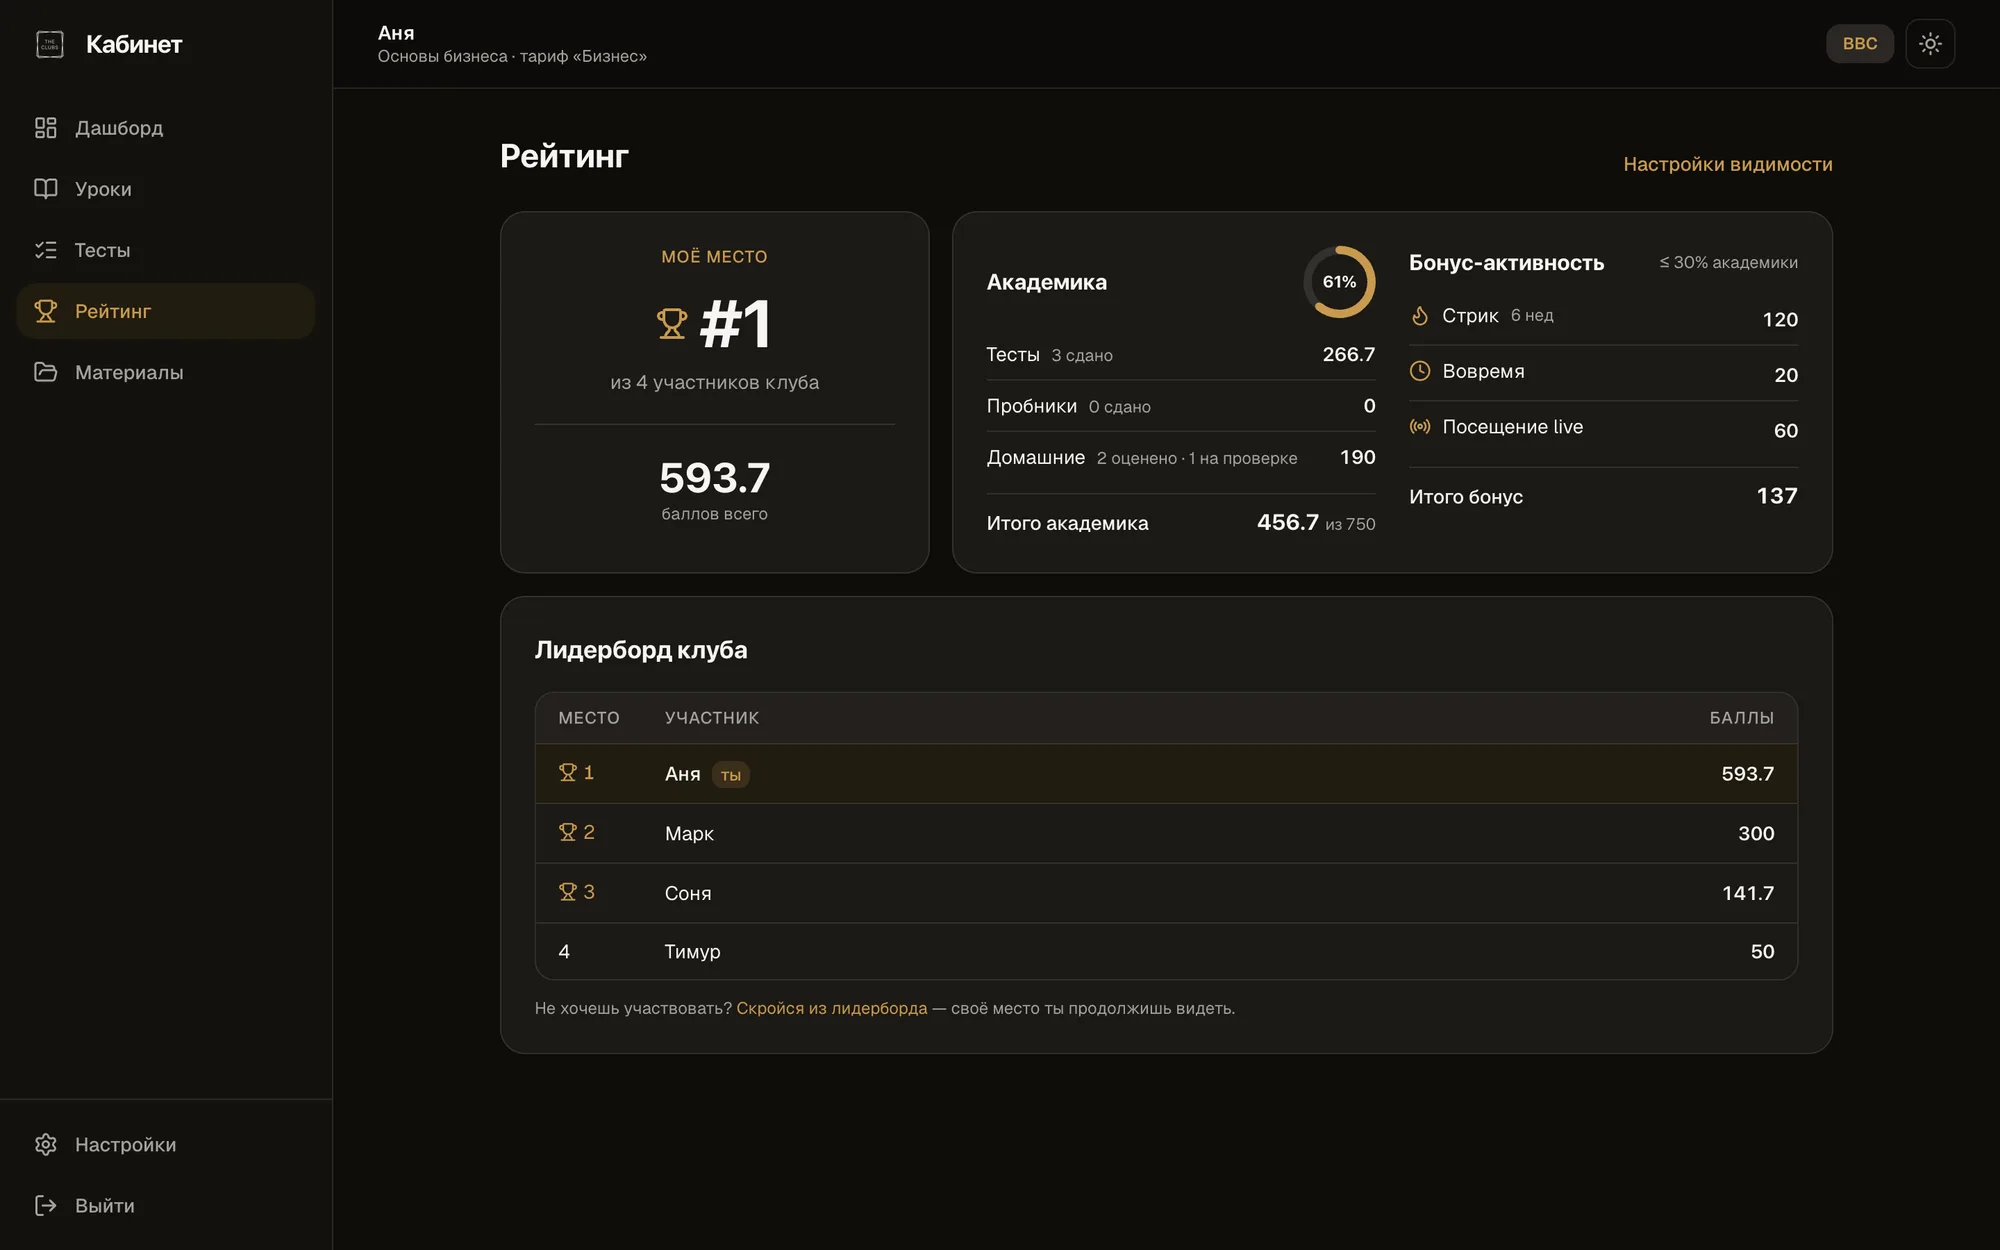Click the Стрик flame icon

(x=1420, y=316)
